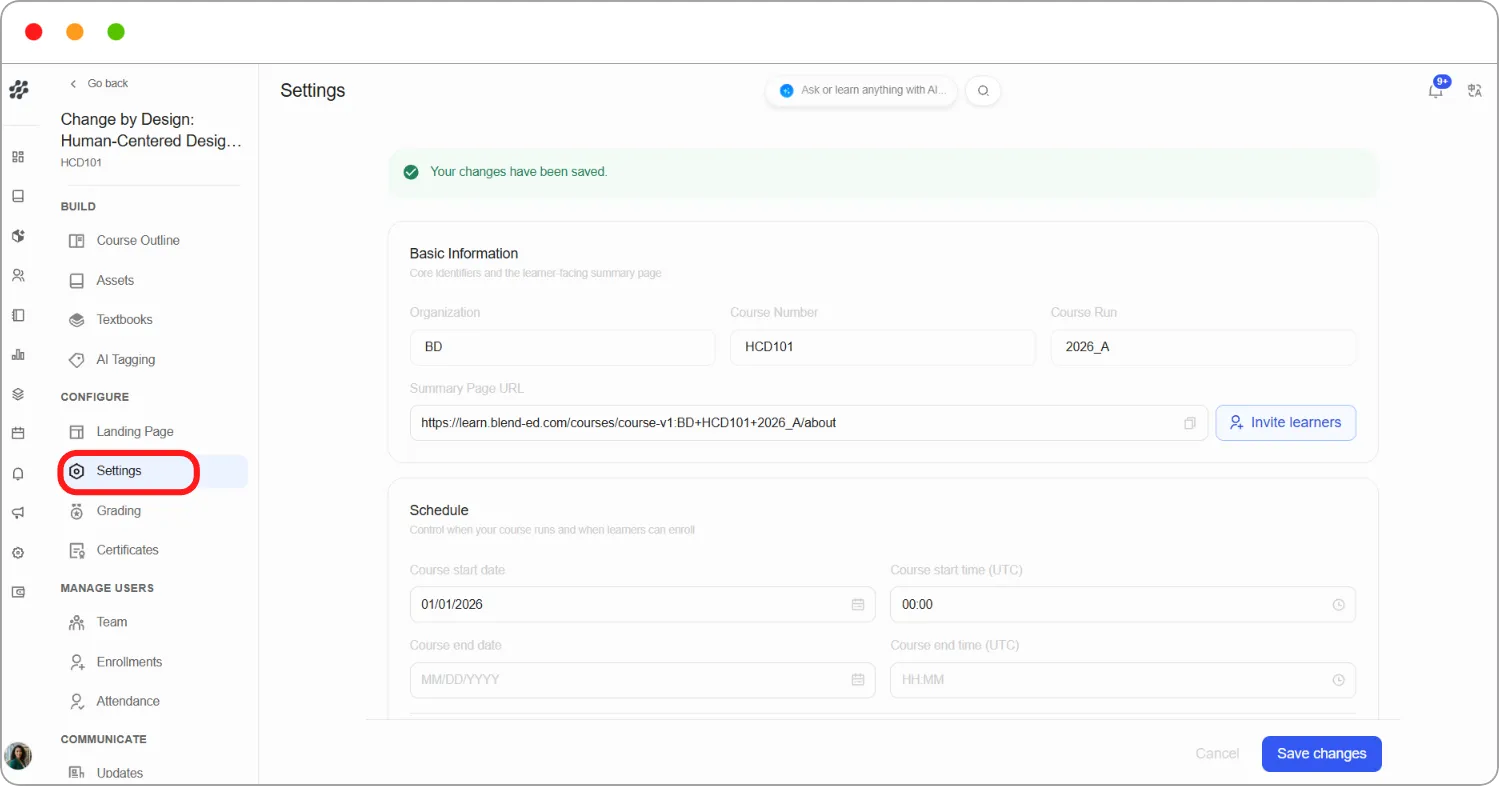Click the Organization field containing BD
The image size is (1499, 786).
pos(562,348)
